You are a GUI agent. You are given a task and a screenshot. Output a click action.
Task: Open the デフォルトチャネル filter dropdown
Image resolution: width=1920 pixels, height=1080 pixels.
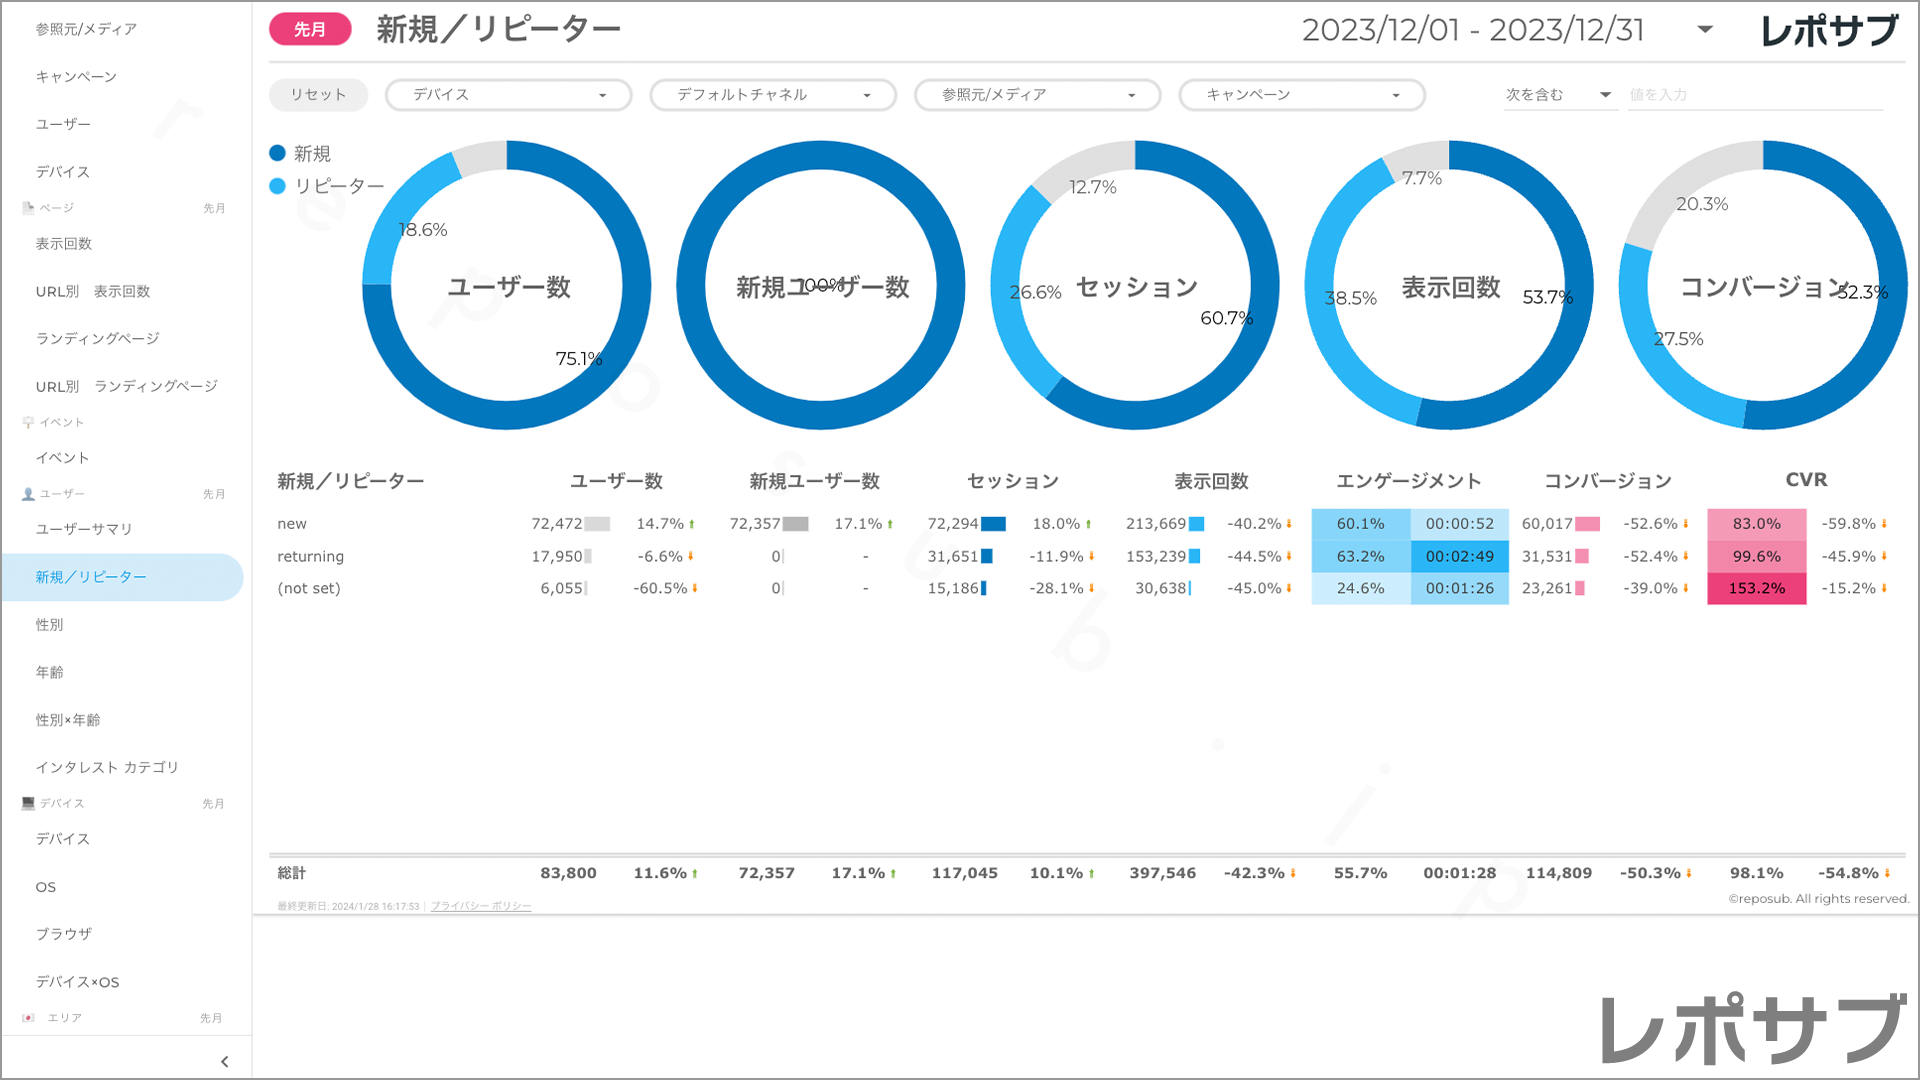click(772, 95)
